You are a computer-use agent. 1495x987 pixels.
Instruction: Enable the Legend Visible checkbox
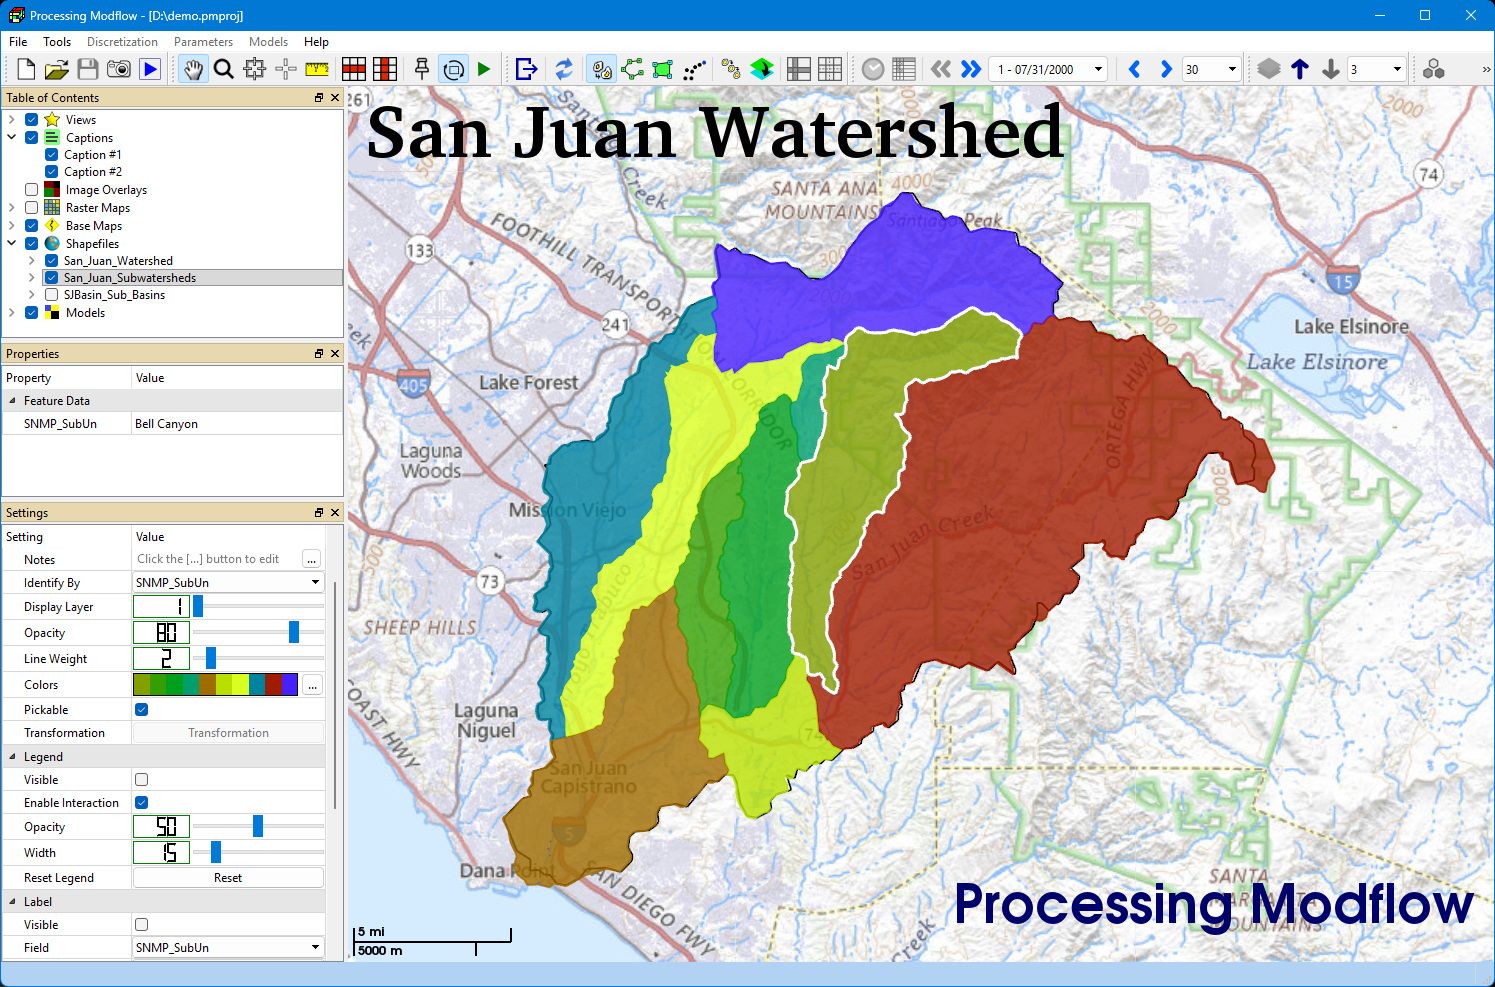[141, 780]
